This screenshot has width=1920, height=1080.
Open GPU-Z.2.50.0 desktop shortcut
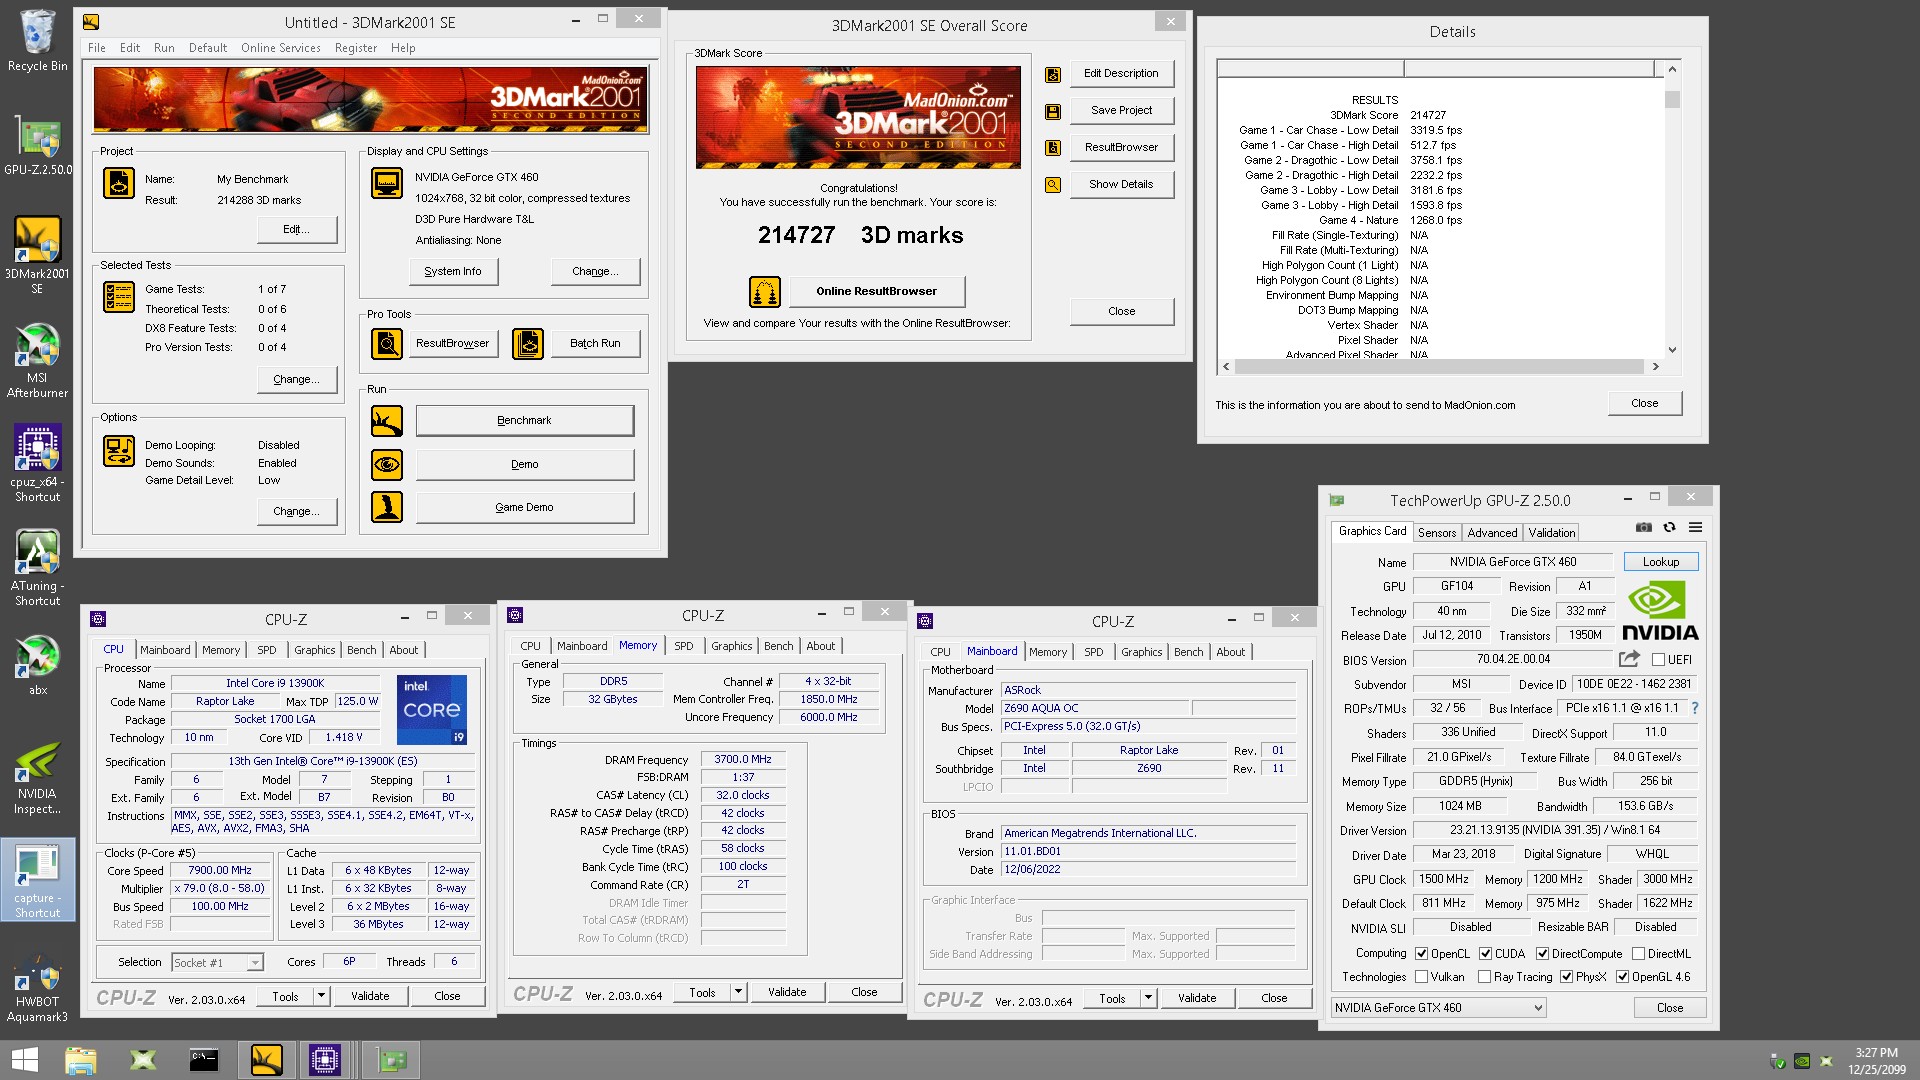(37, 146)
